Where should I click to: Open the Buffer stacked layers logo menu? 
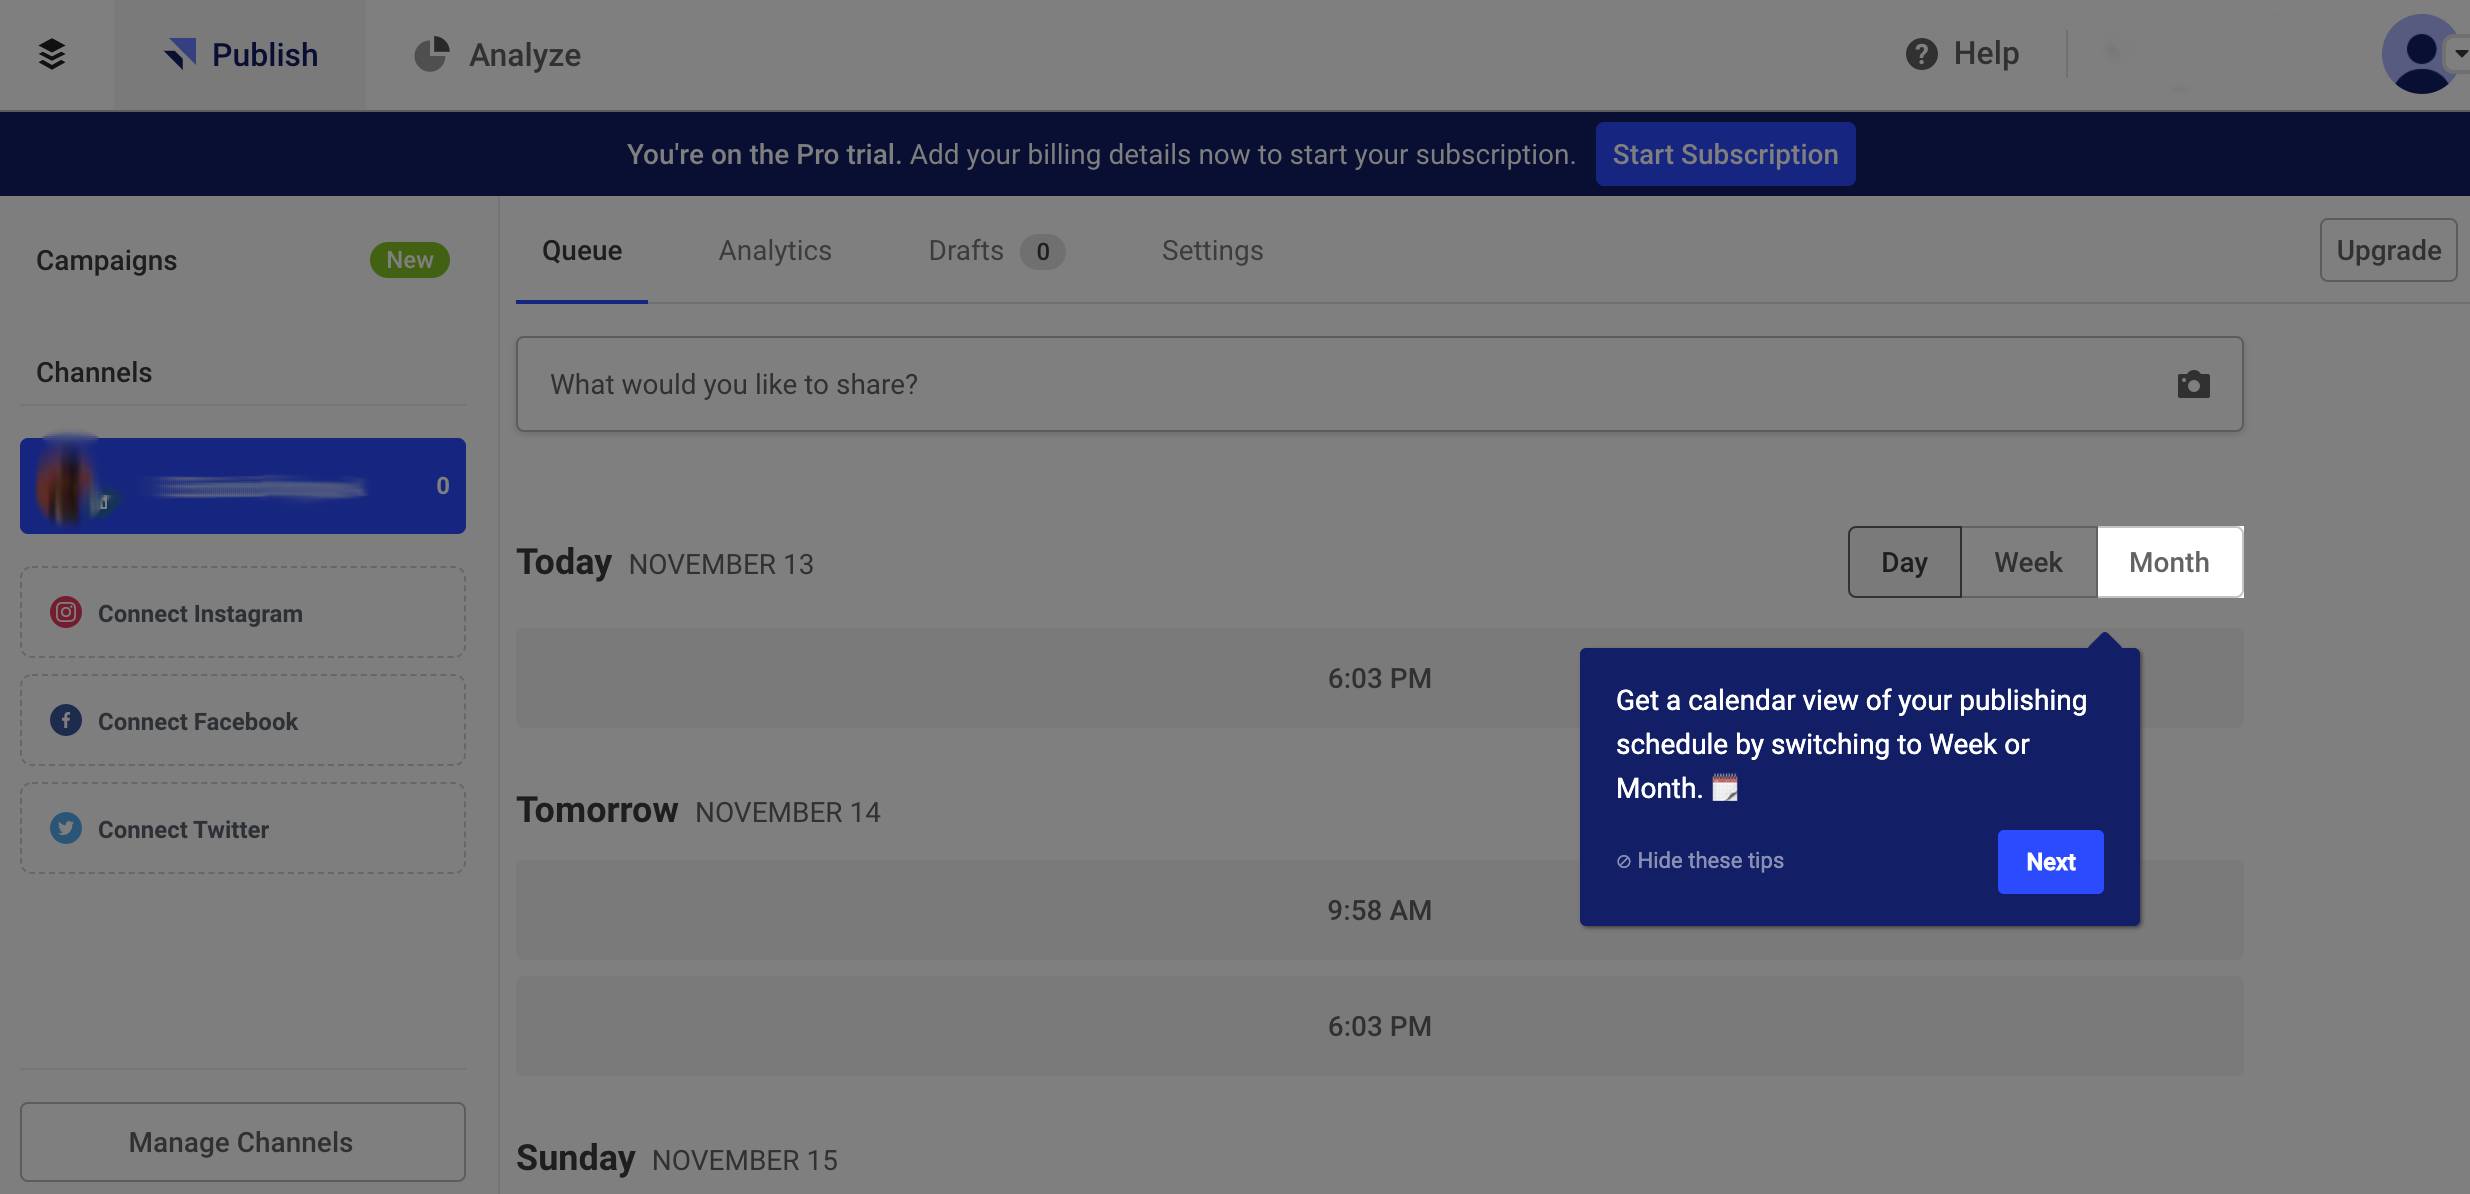click(52, 54)
